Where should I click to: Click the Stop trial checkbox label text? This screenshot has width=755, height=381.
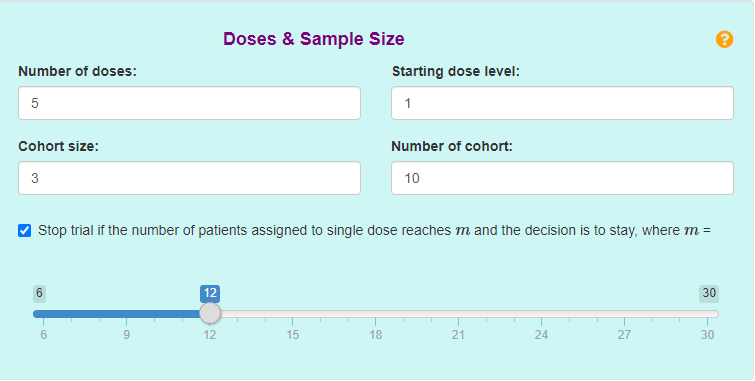tap(374, 231)
